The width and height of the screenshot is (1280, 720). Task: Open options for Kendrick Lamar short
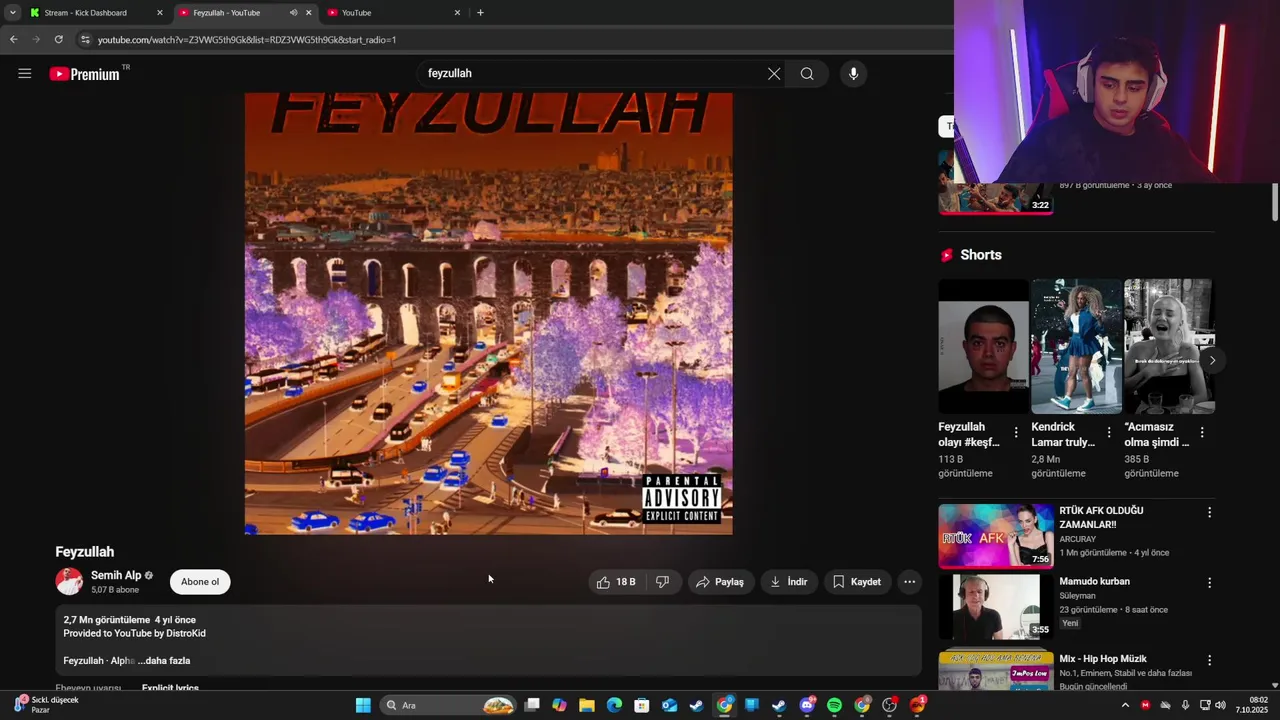pos(1109,433)
